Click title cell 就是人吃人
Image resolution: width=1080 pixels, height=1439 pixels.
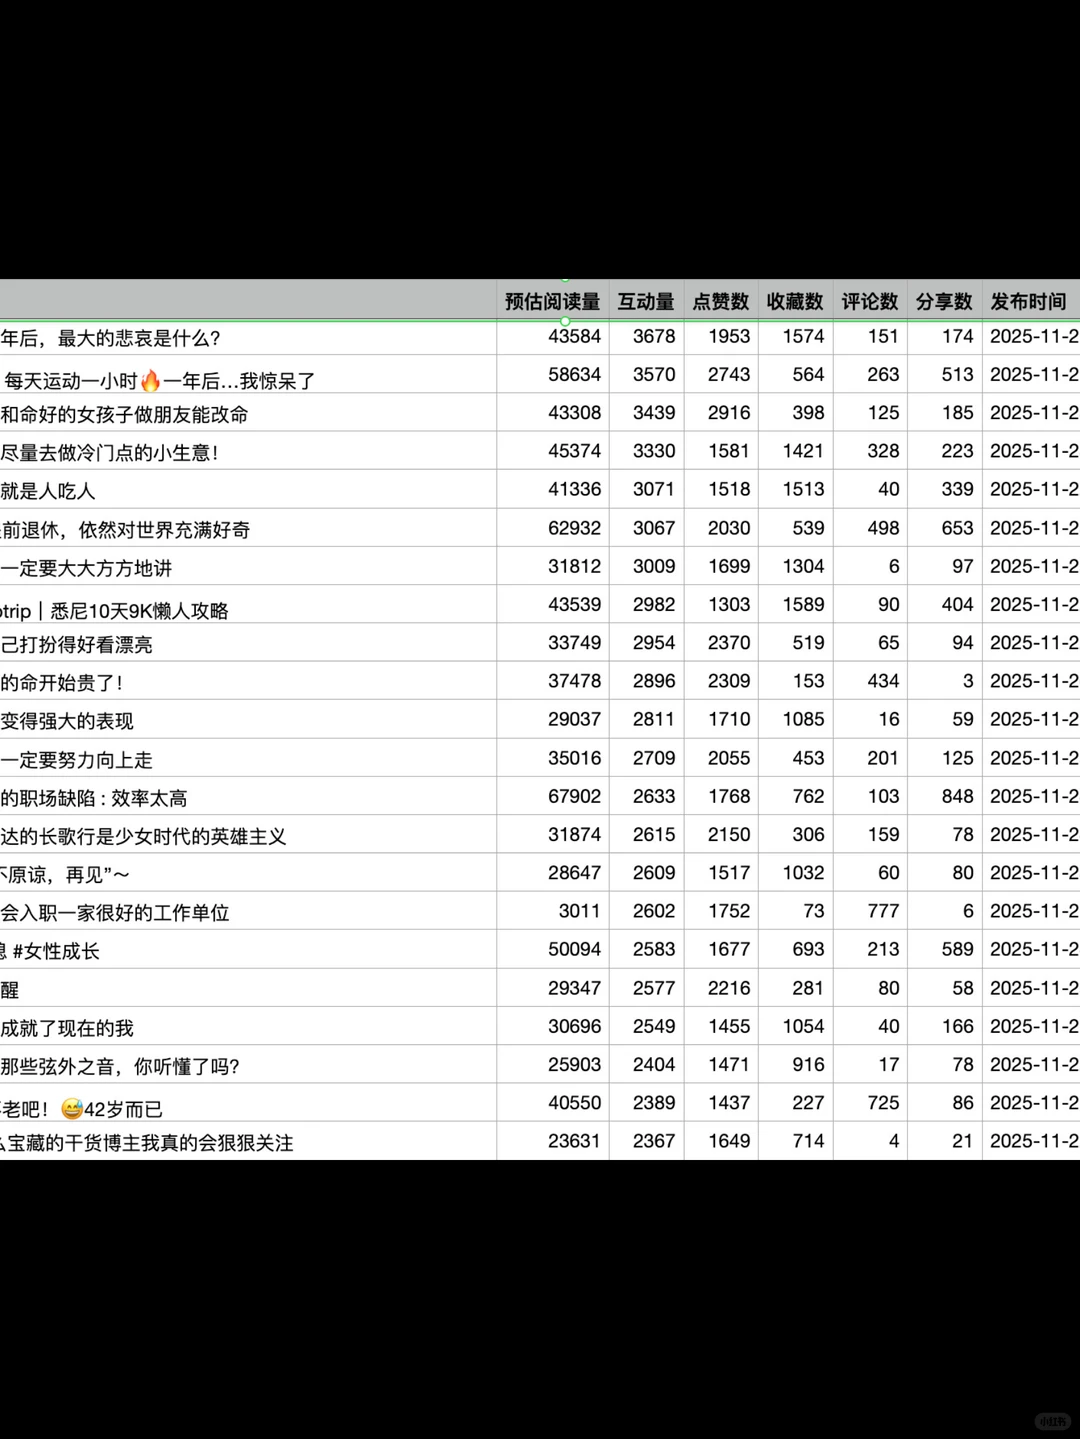(248, 490)
